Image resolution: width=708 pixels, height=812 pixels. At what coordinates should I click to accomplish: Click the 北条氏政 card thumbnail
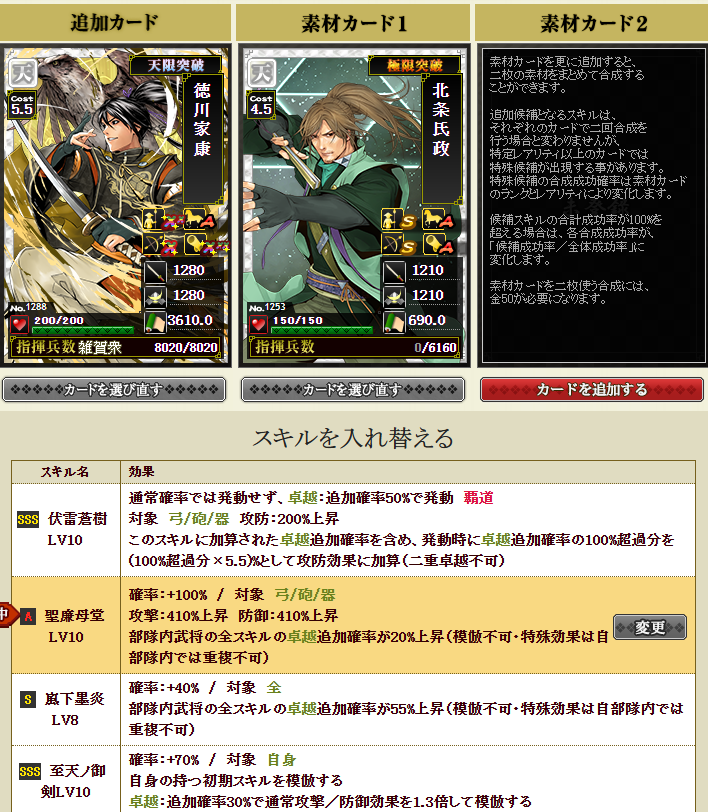pyautogui.click(x=355, y=205)
